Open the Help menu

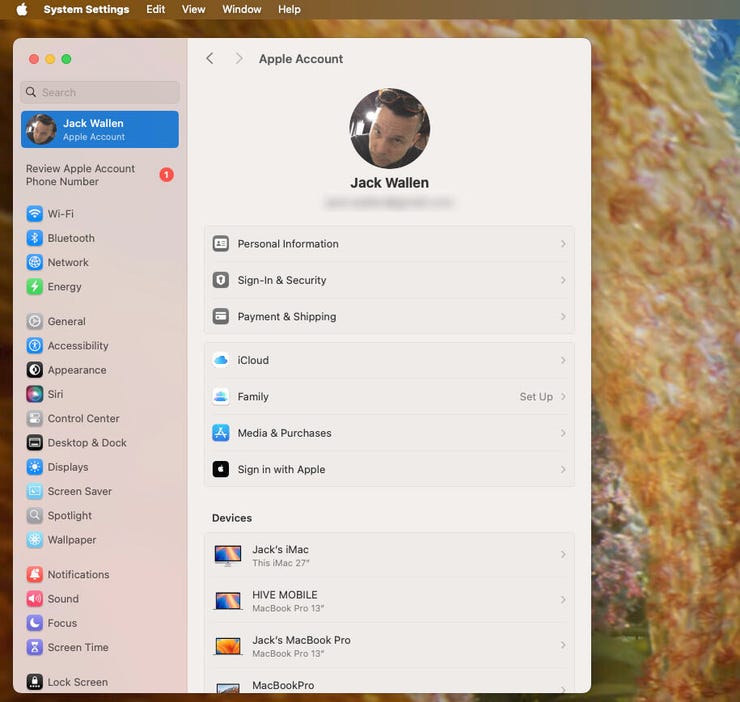click(289, 9)
